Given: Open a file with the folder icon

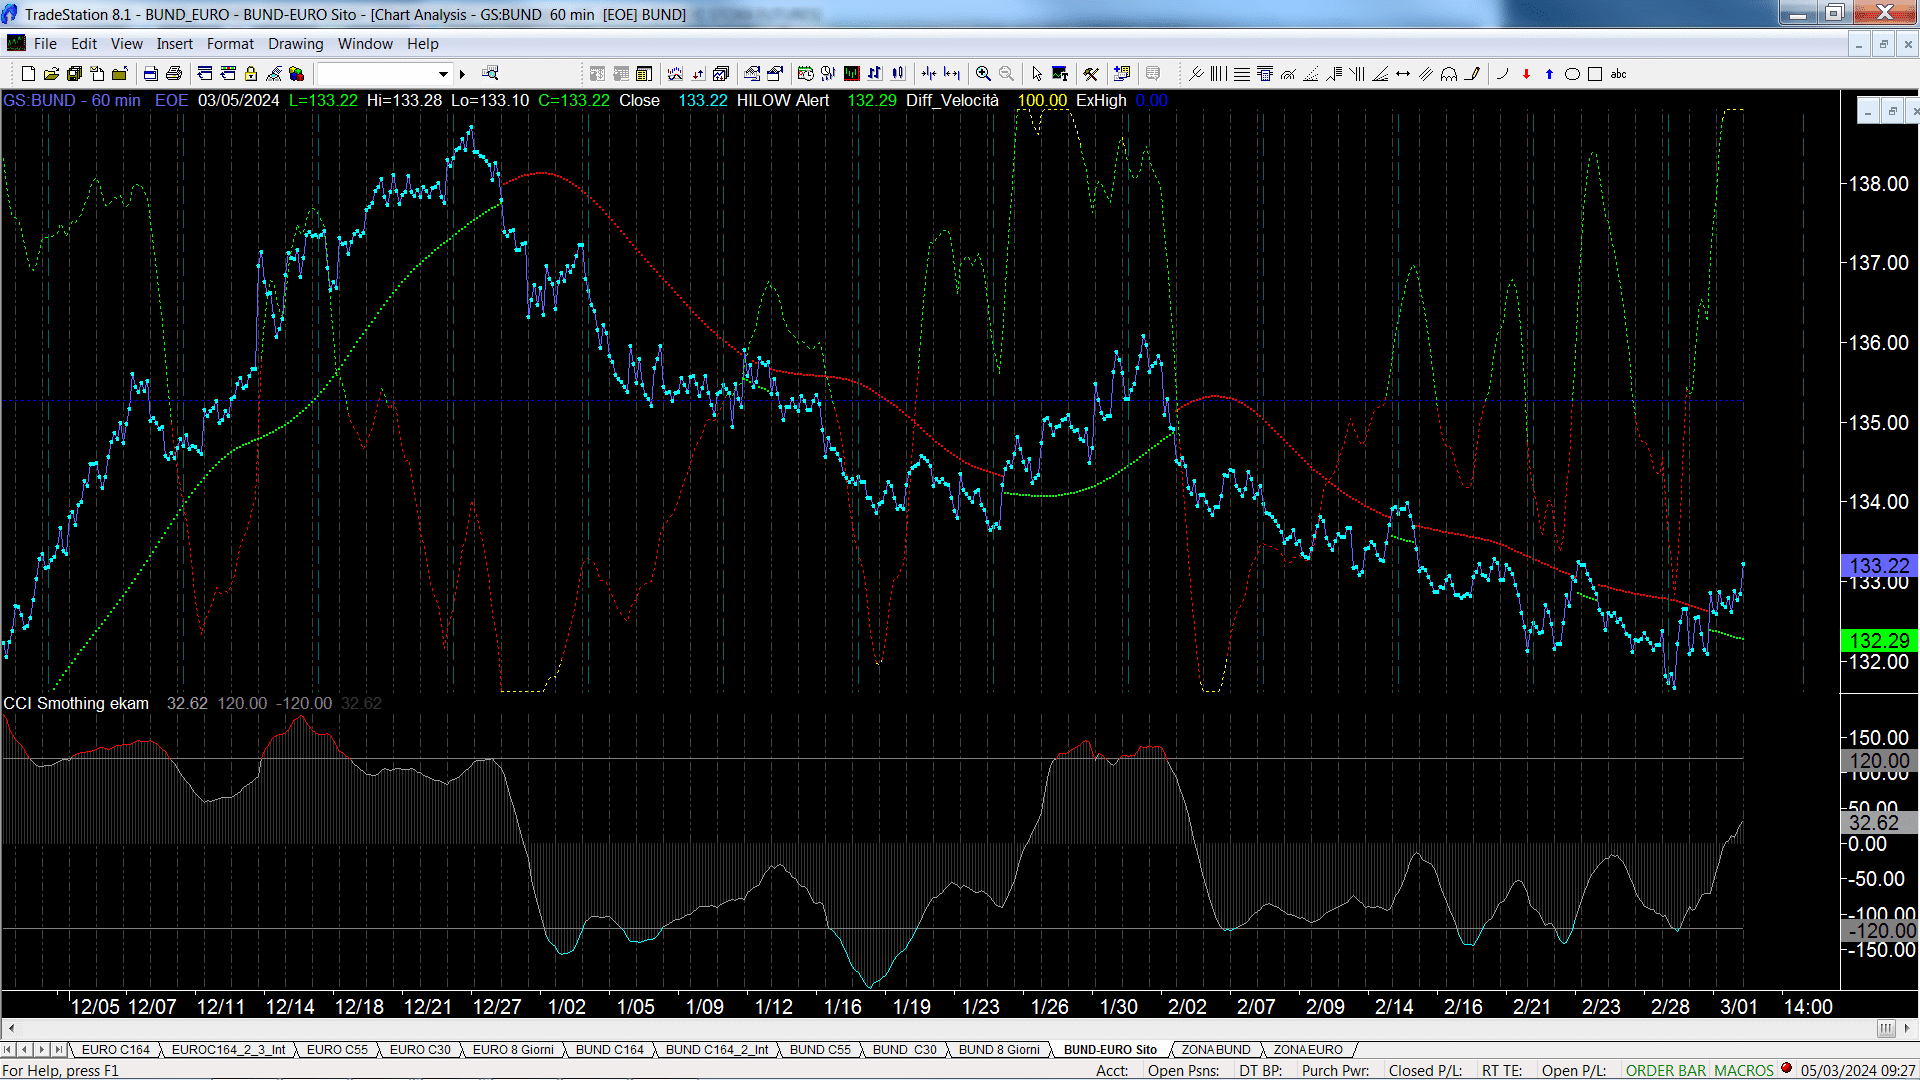Looking at the screenshot, I should click(51, 73).
